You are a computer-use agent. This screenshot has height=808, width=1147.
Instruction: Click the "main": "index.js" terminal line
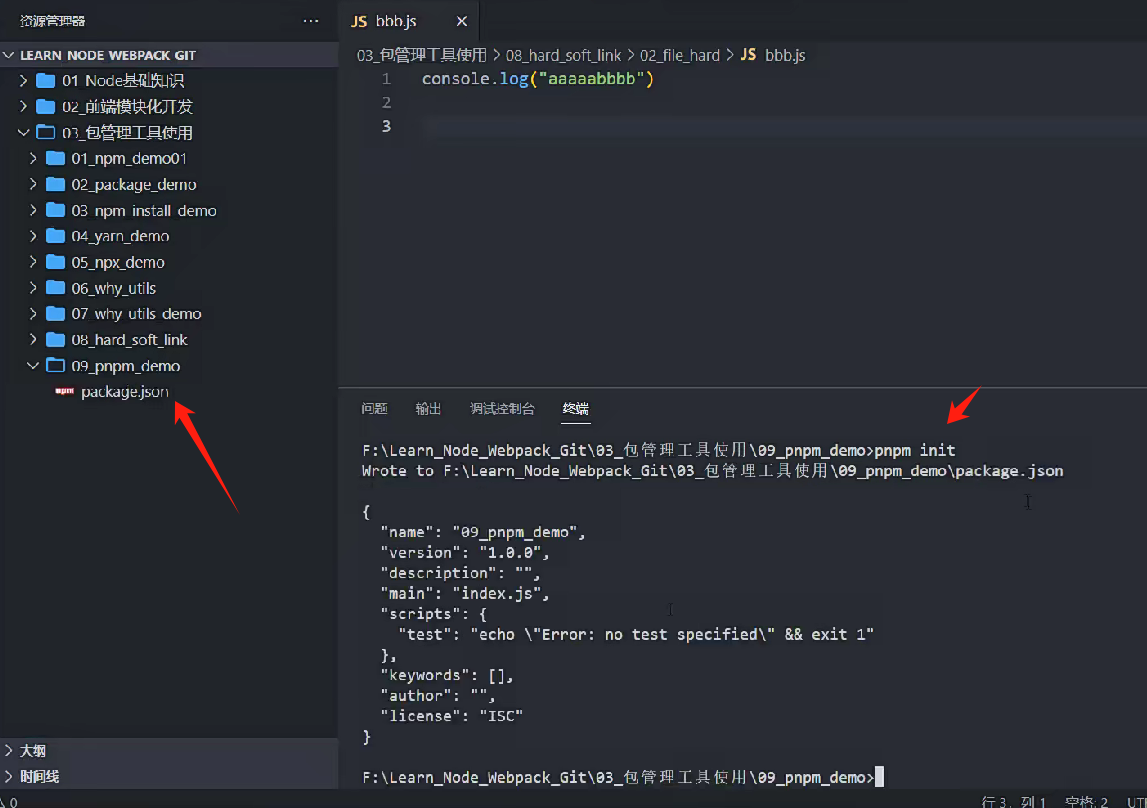[465, 593]
